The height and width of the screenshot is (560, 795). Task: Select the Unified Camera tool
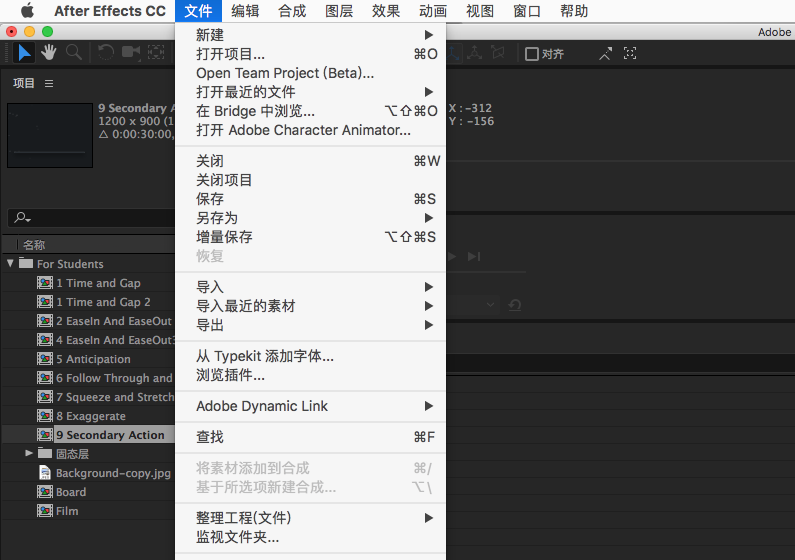pos(131,52)
